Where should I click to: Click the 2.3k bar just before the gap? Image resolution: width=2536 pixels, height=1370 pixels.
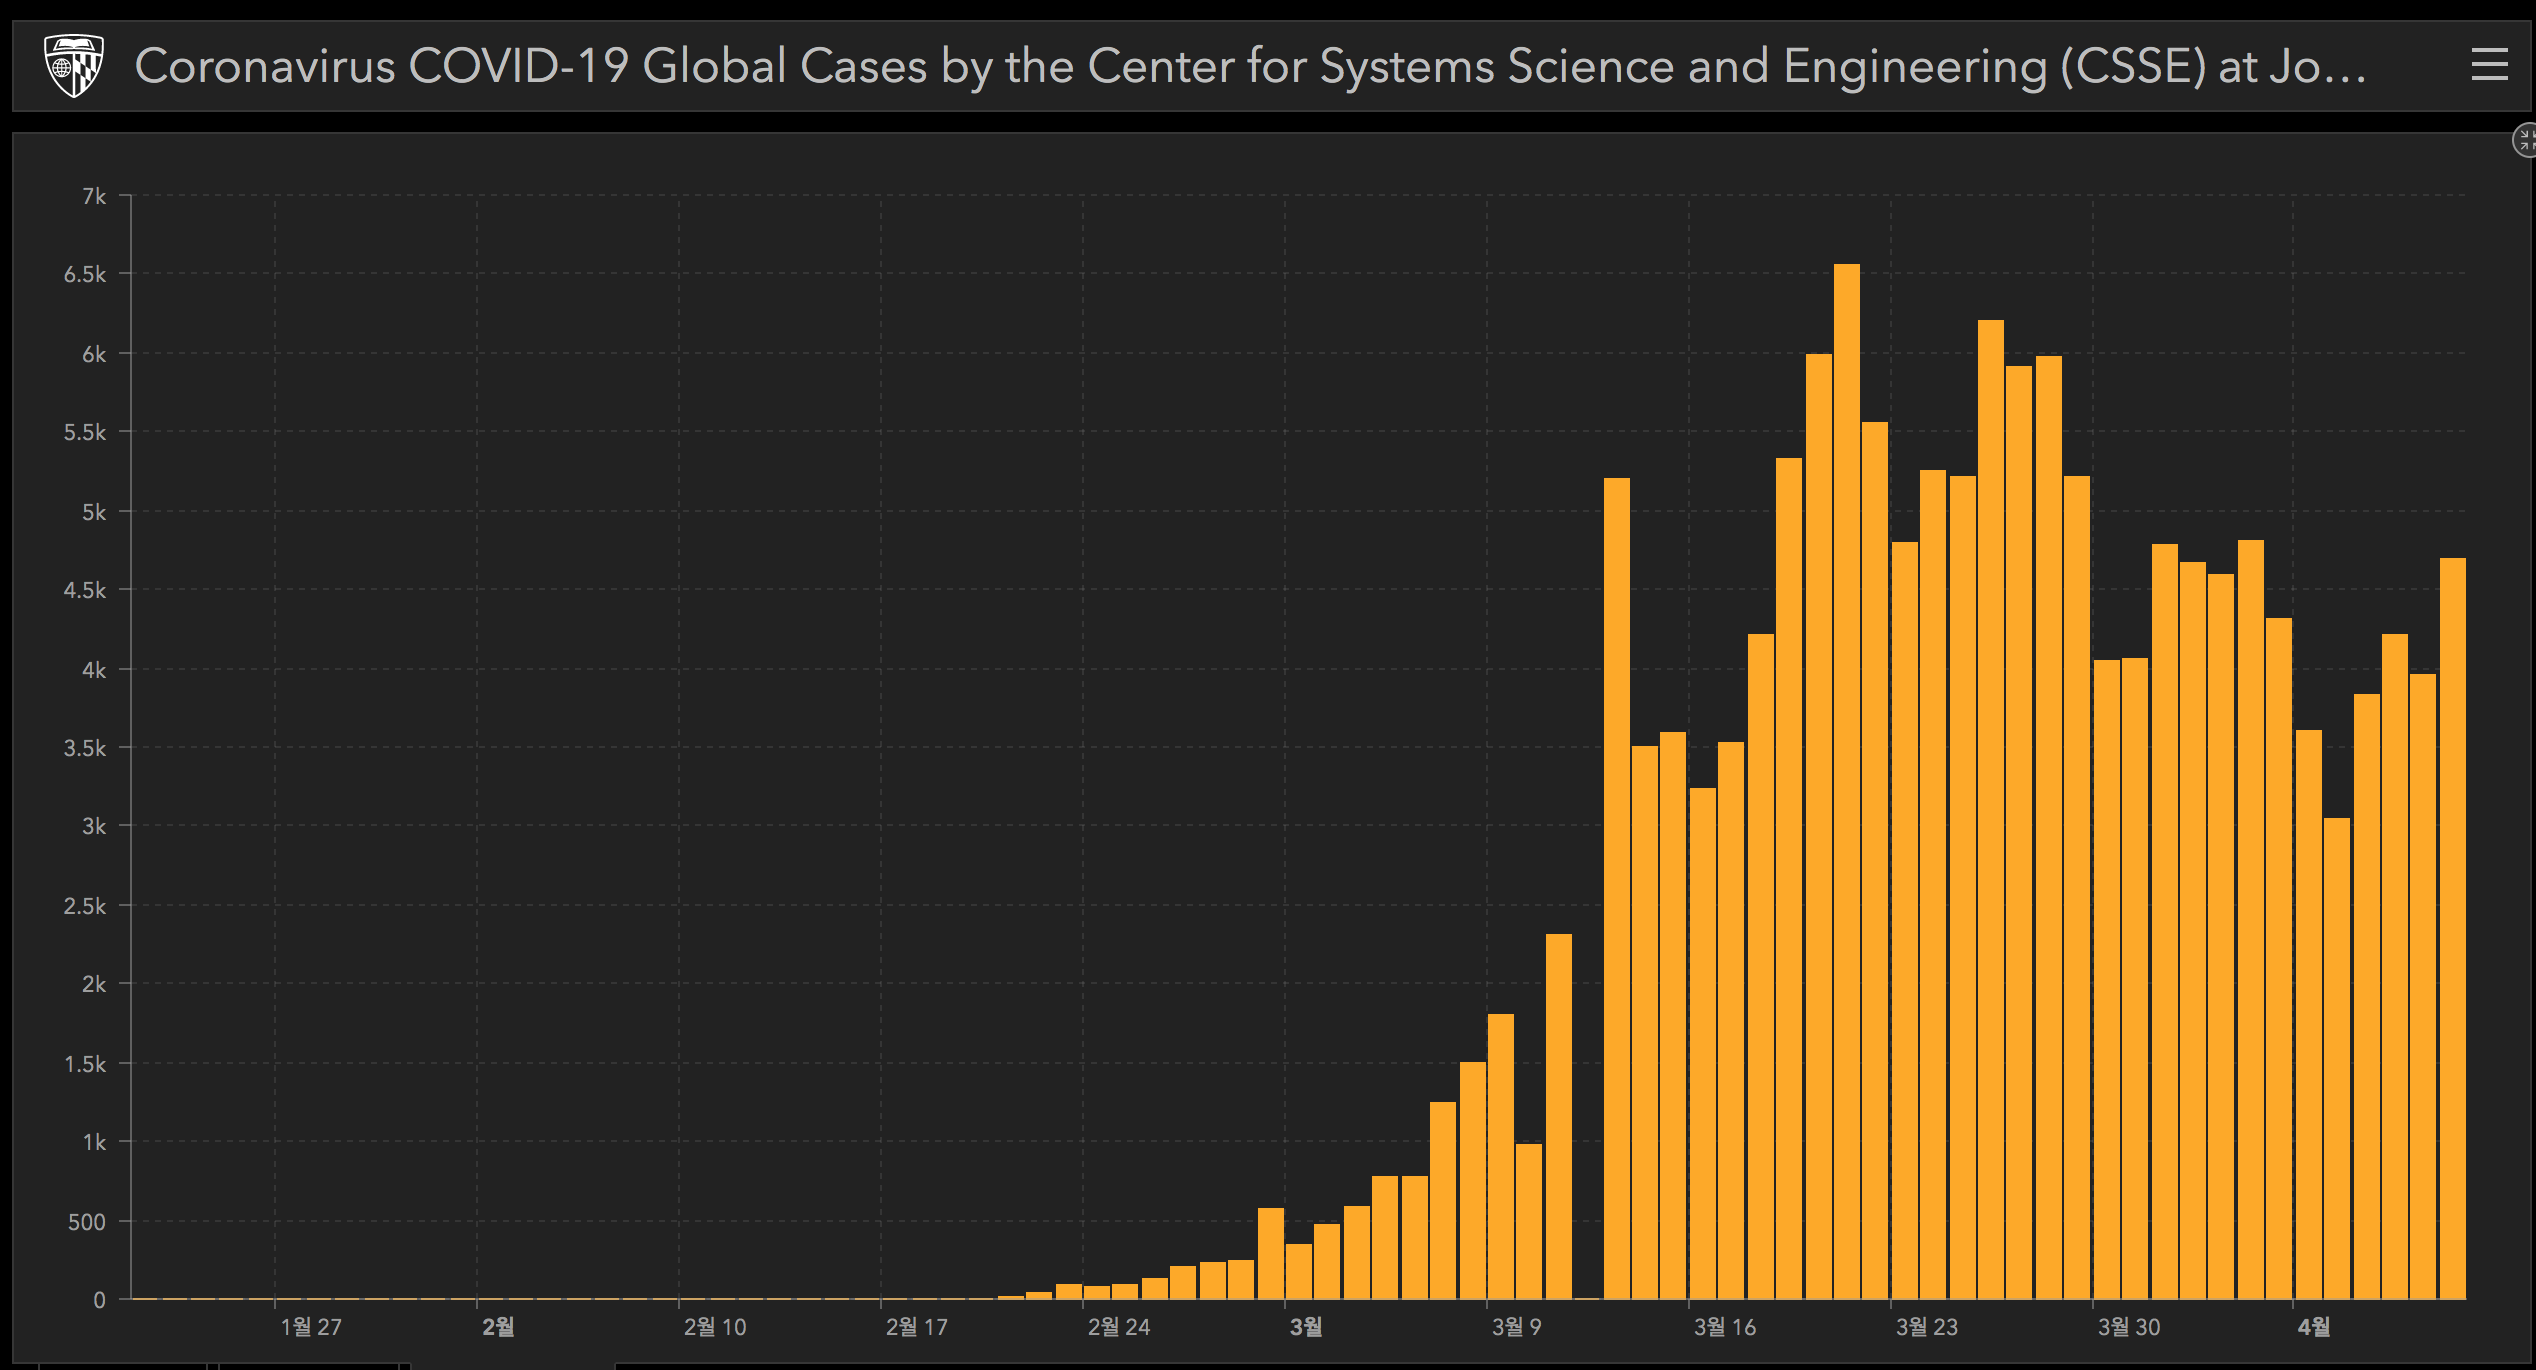1559,1116
